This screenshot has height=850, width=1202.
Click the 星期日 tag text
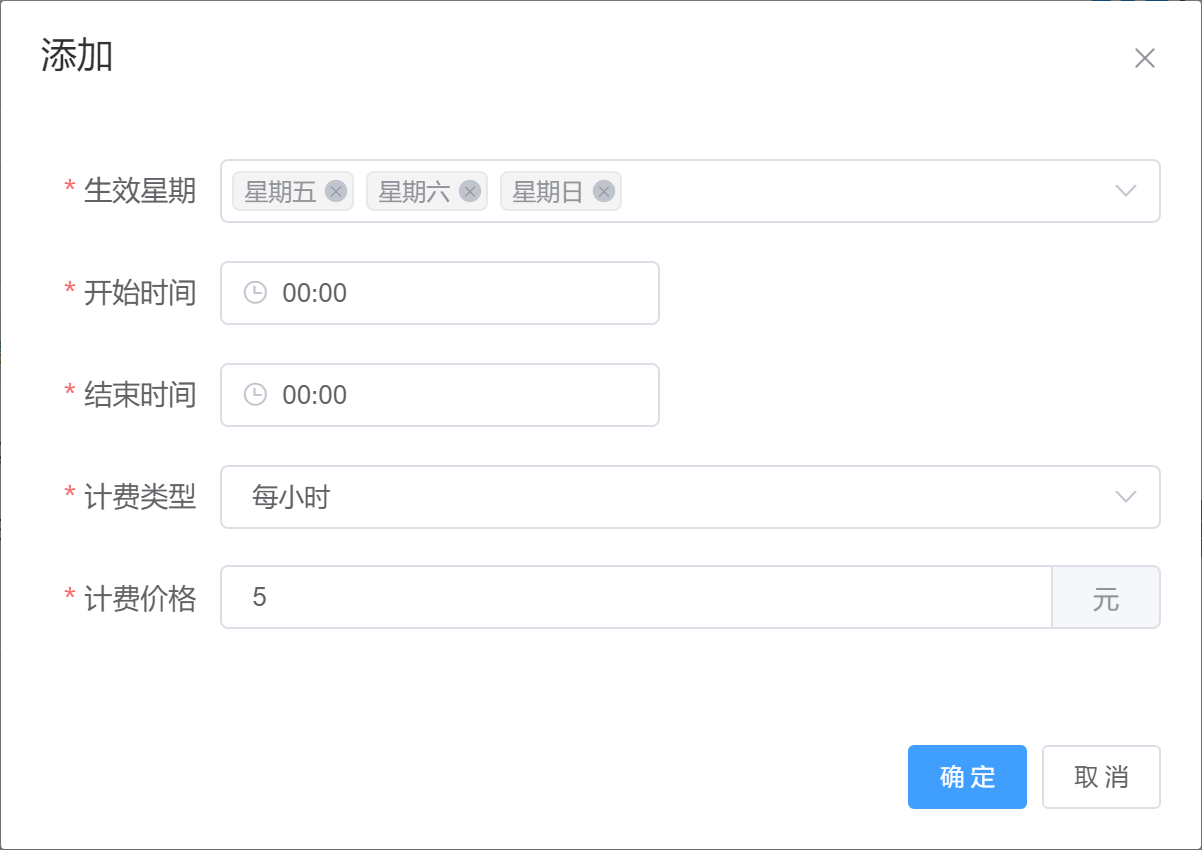pyautogui.click(x=547, y=191)
